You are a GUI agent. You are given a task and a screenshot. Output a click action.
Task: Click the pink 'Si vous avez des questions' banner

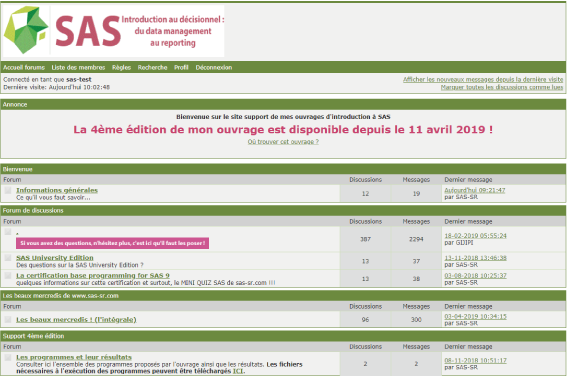[112, 243]
